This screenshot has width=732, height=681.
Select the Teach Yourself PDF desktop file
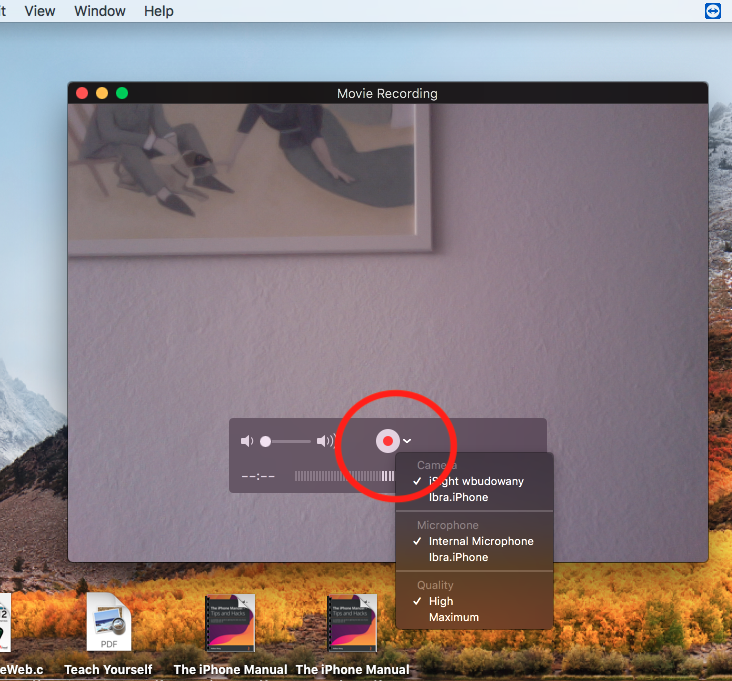pos(108,624)
